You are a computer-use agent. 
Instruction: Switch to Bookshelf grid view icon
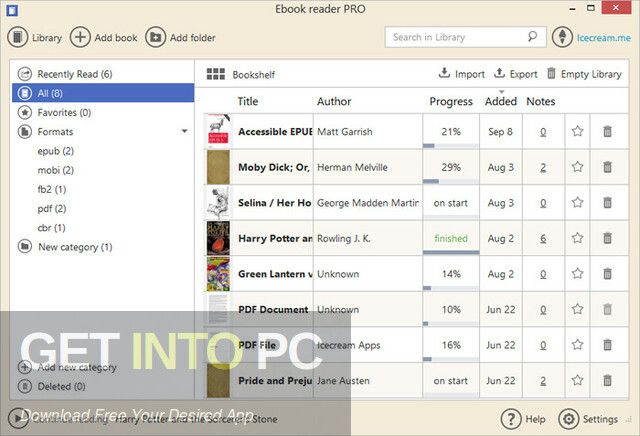pos(216,74)
